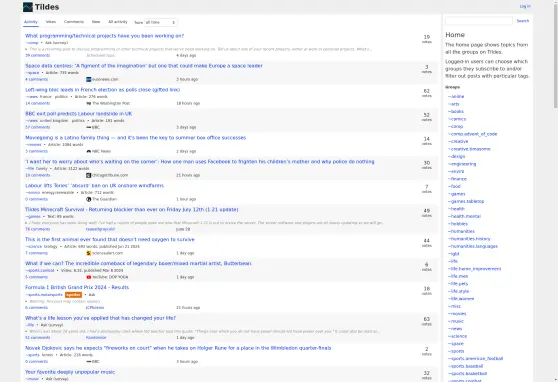The height and width of the screenshot is (382, 558).
Task: Click the '49 votes' count on Minecraft post
Action: coord(427,213)
